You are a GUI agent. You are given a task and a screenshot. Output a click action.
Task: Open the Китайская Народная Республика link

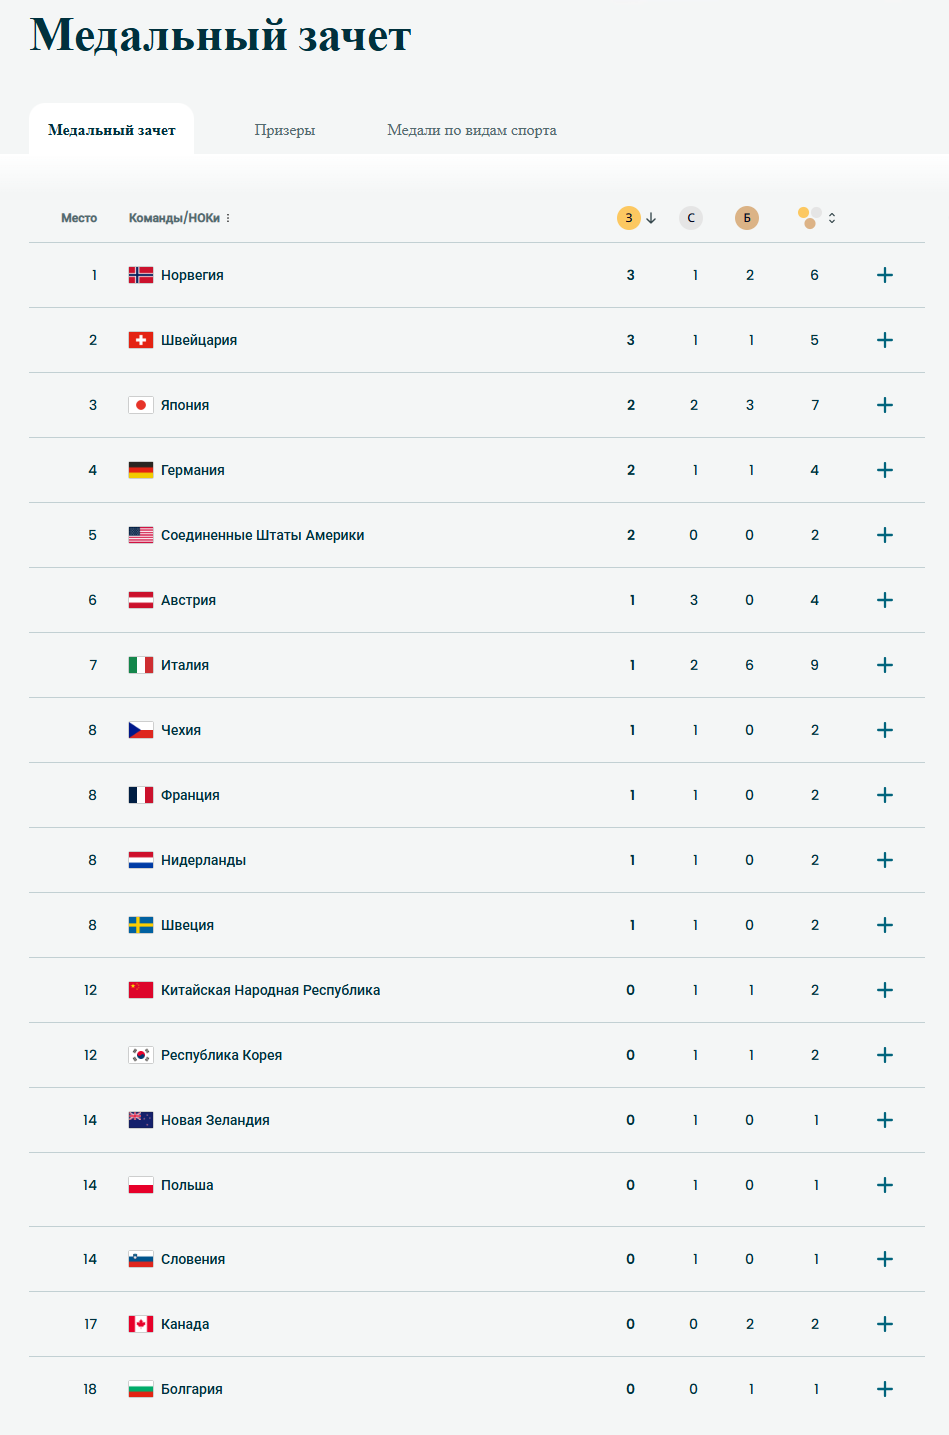tap(270, 990)
